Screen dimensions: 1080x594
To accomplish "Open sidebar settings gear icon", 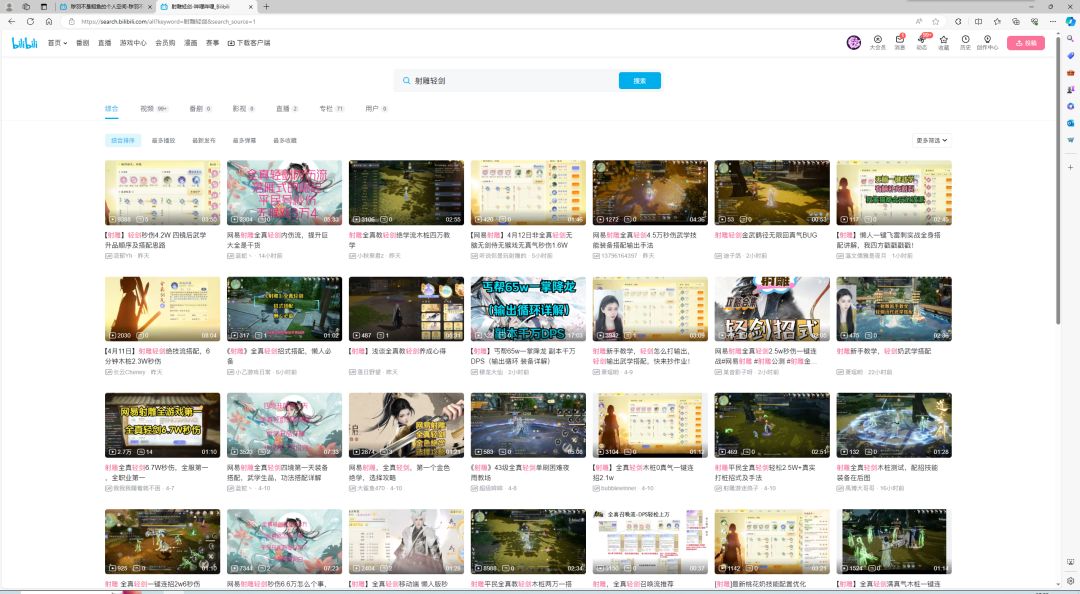I will click(1070, 581).
